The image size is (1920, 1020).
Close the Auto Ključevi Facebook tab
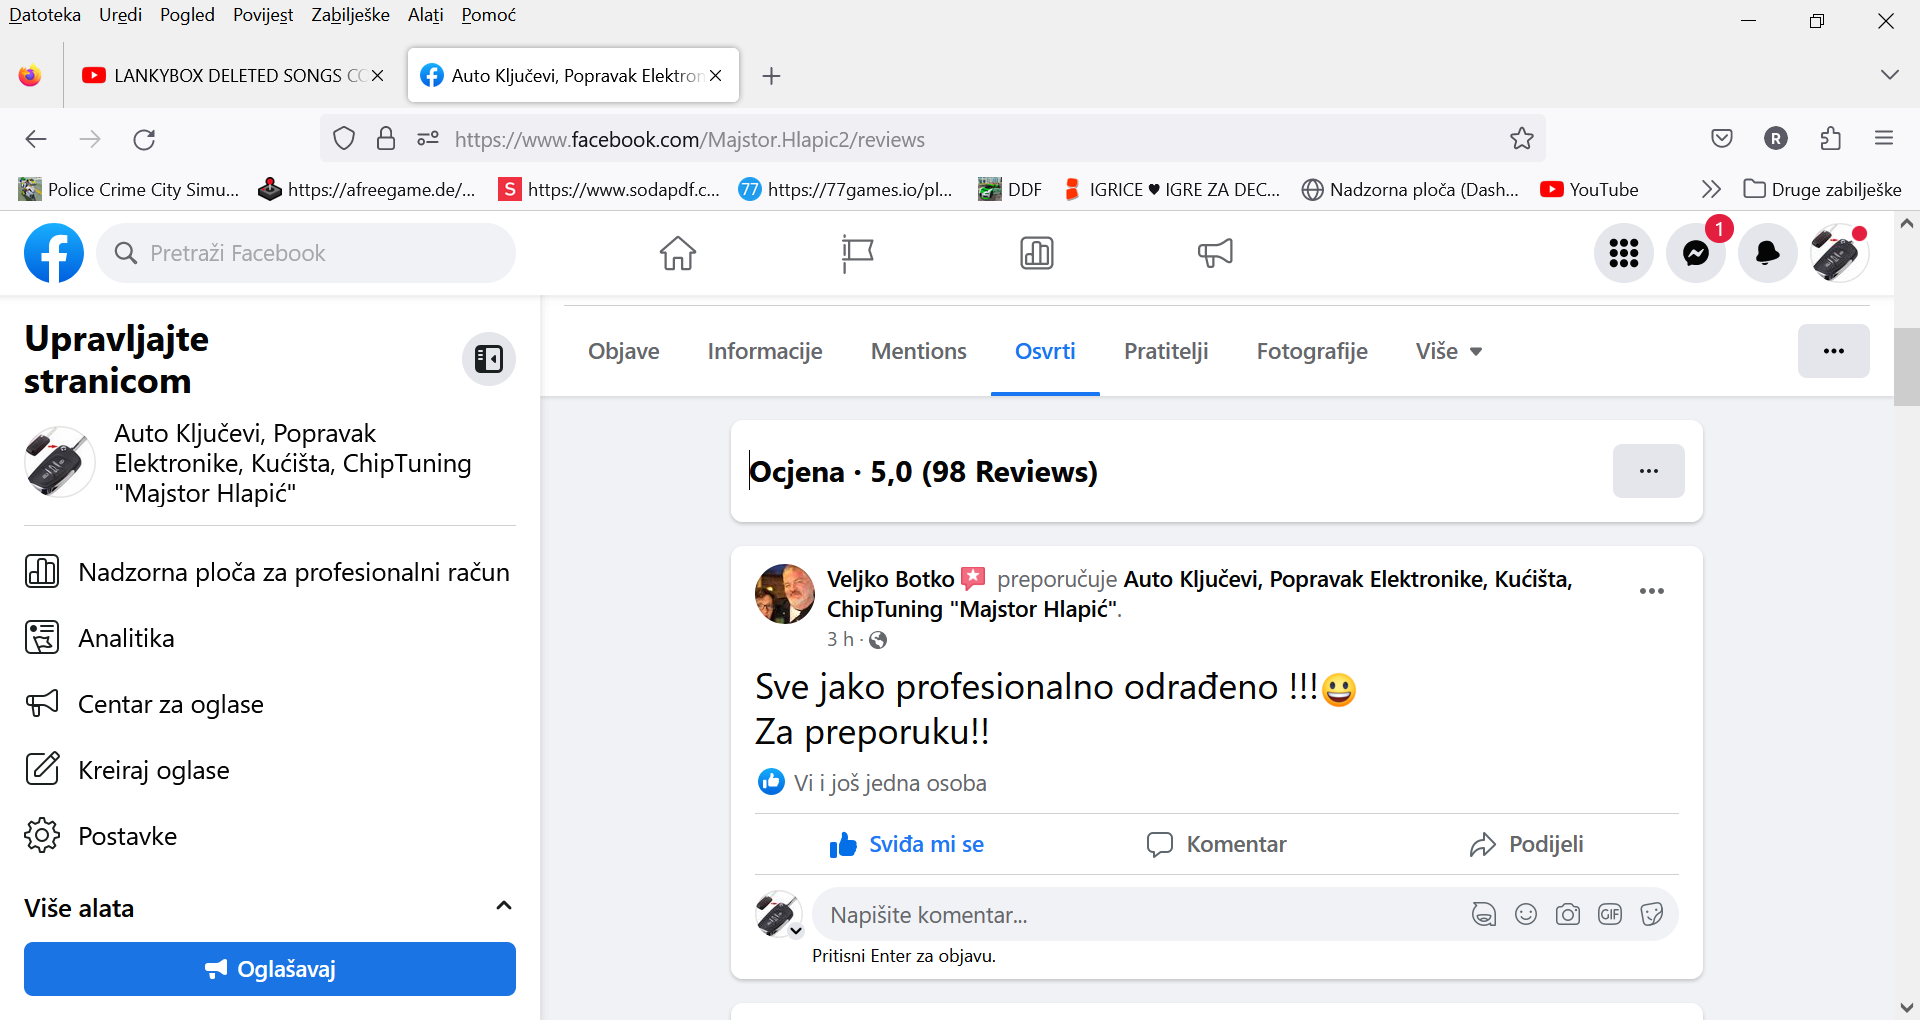click(716, 76)
